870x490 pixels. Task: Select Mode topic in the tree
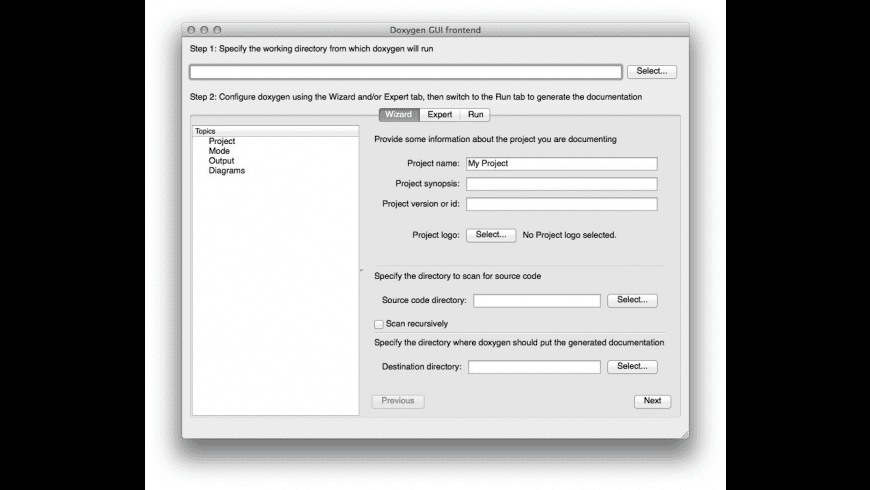click(x=219, y=151)
